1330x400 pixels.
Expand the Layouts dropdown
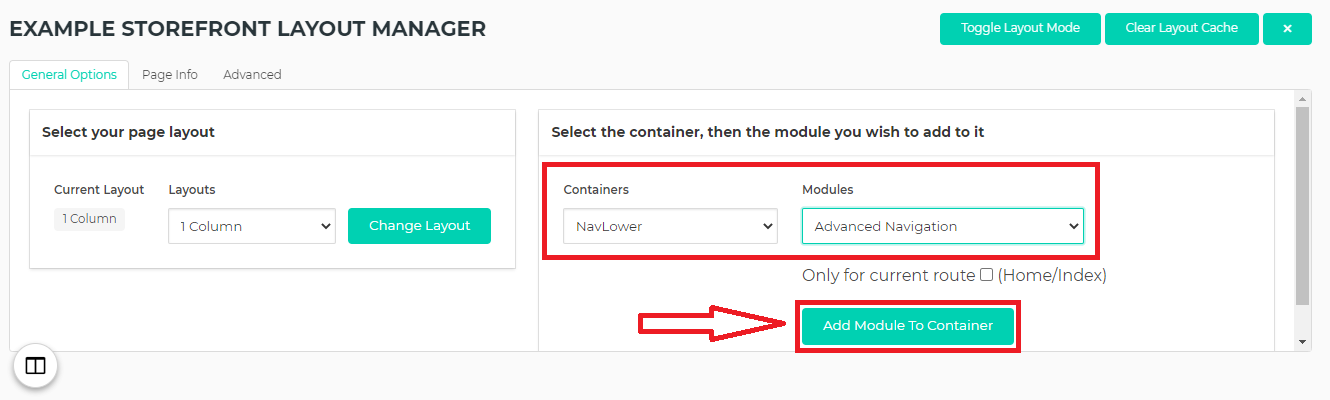click(251, 226)
